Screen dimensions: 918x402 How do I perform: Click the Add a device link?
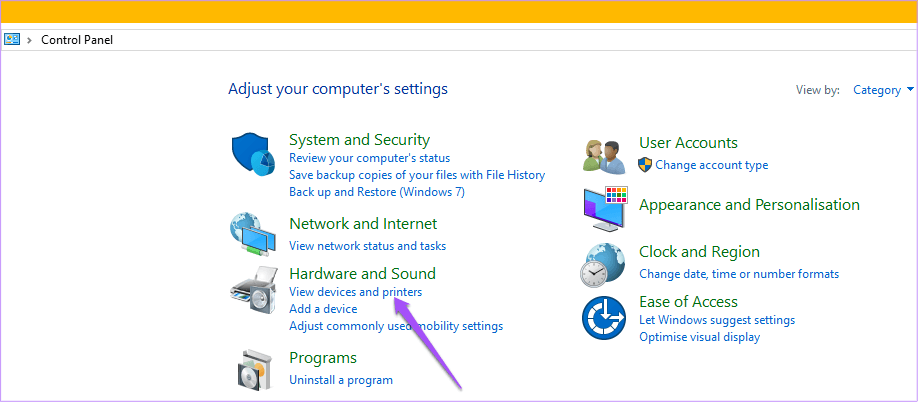pos(323,308)
